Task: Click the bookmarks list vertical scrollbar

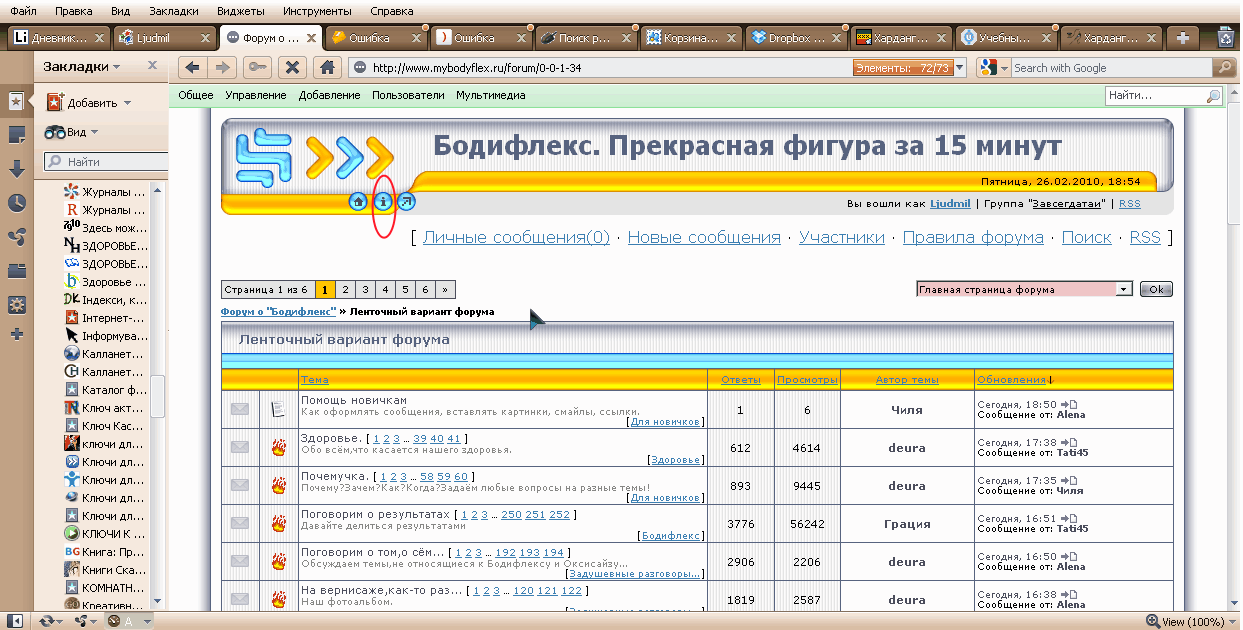Action: pyautogui.click(x=157, y=395)
